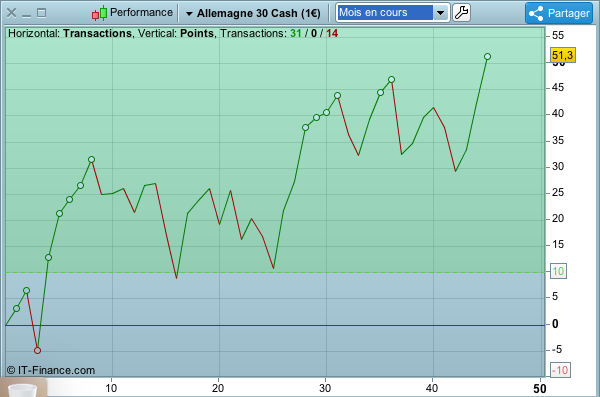600x397 pixels.
Task: Click the red loss data point below zero
Action: pos(37,350)
